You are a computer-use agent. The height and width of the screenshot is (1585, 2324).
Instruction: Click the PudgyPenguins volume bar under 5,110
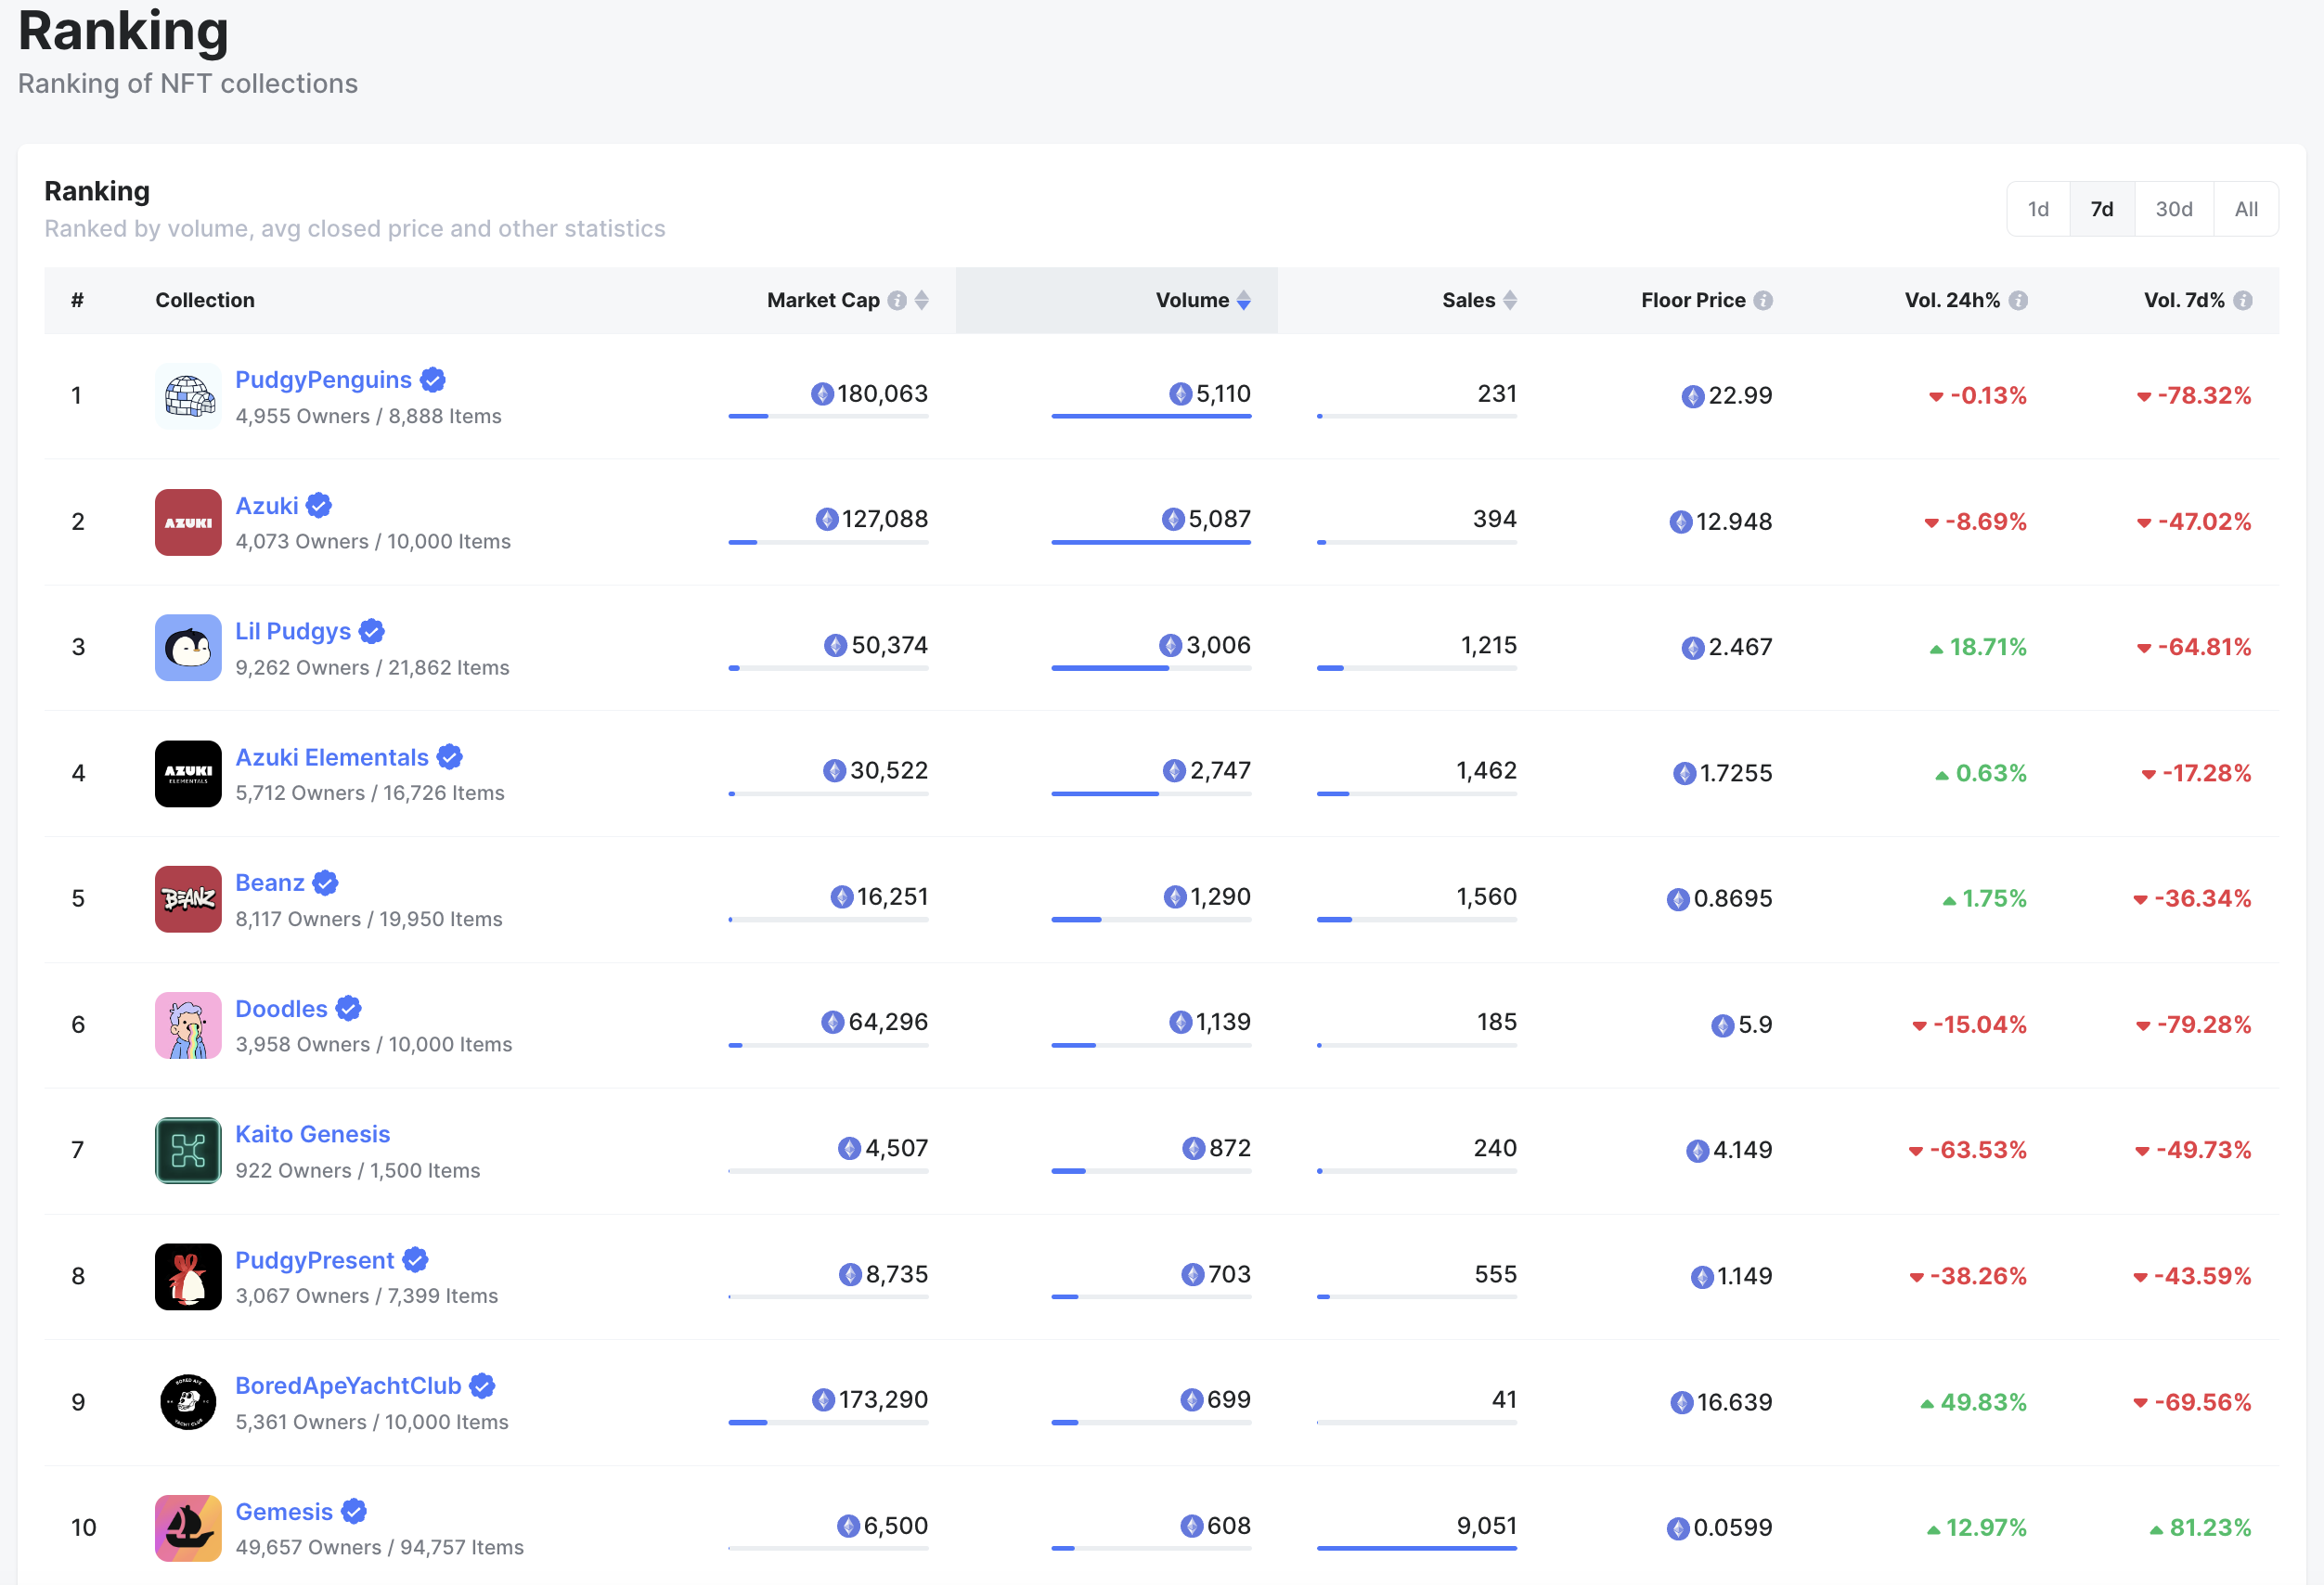point(1151,416)
